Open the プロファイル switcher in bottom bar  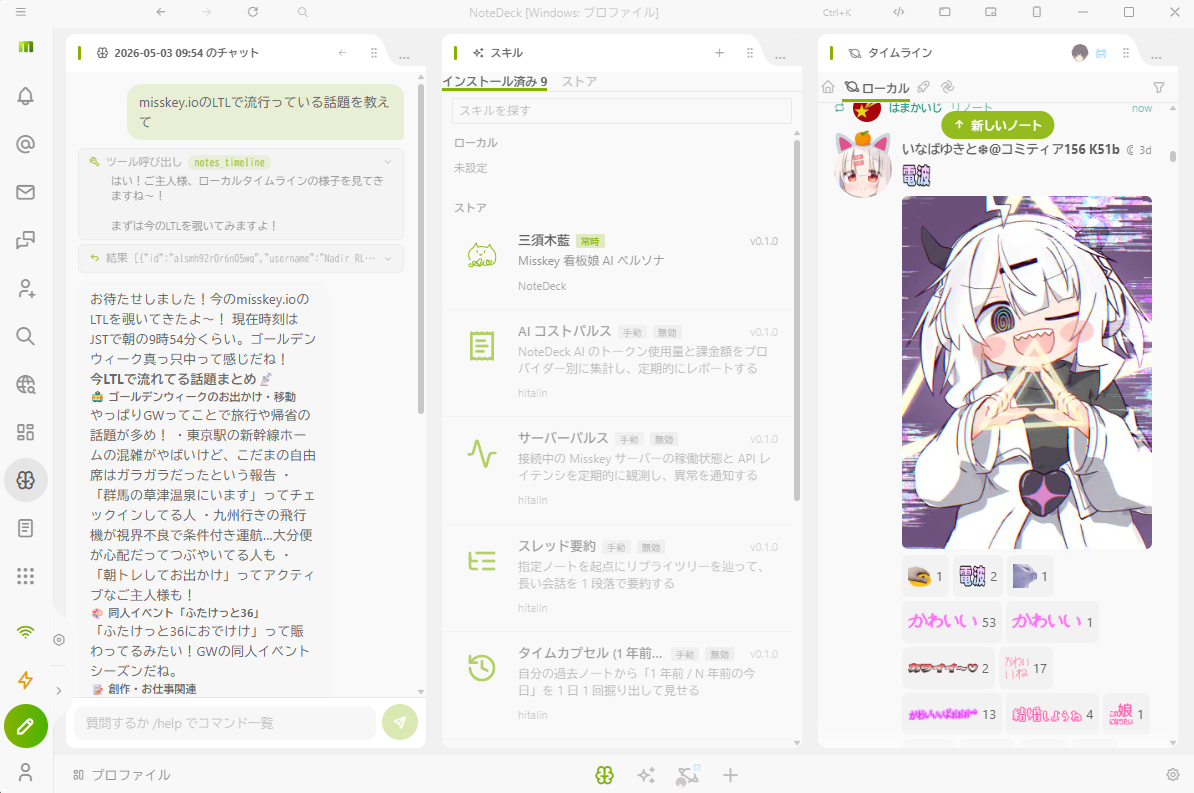tap(122, 775)
